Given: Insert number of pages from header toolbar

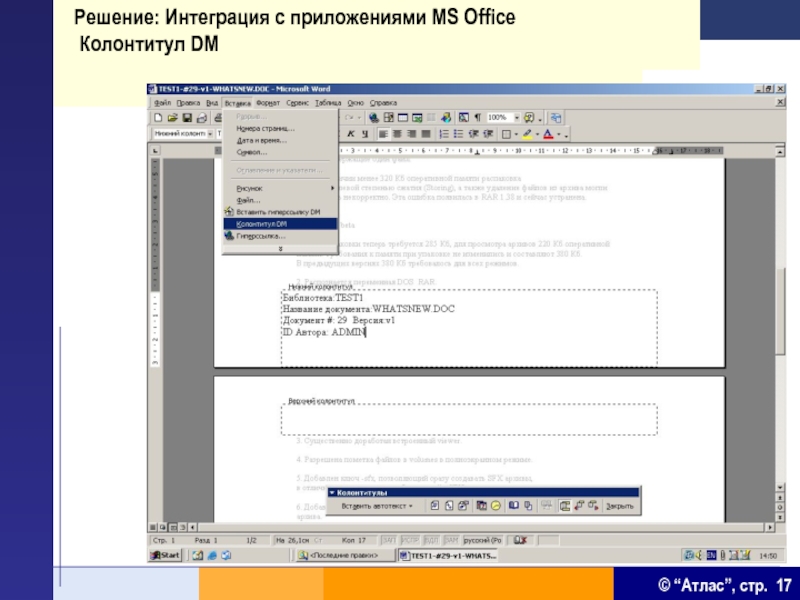Looking at the screenshot, I should click(448, 506).
